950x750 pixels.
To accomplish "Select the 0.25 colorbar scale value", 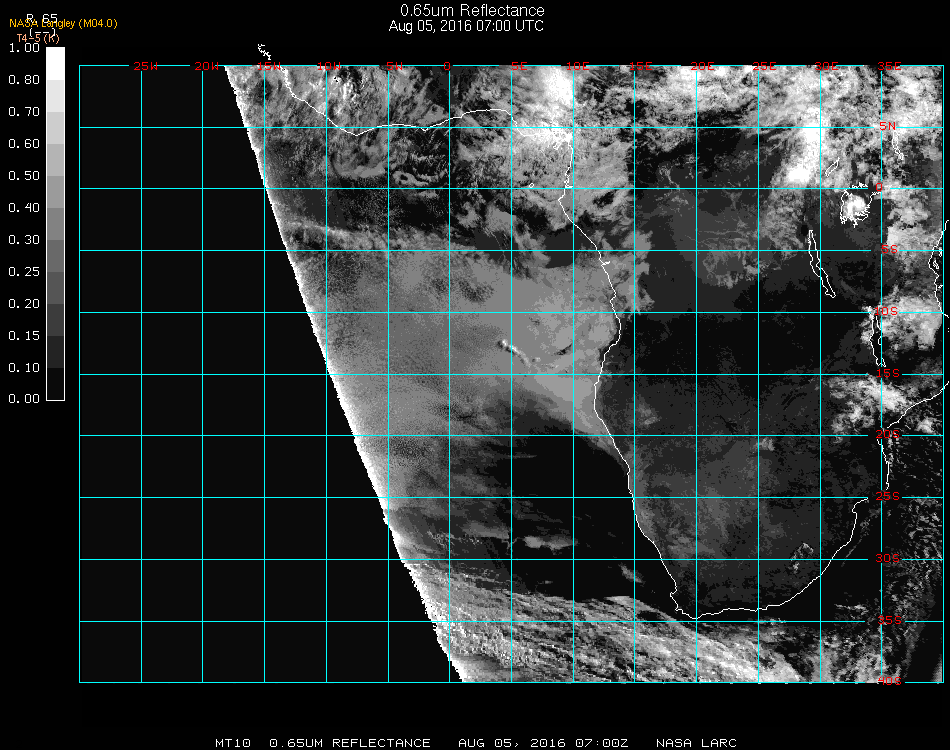I will coord(24,272).
